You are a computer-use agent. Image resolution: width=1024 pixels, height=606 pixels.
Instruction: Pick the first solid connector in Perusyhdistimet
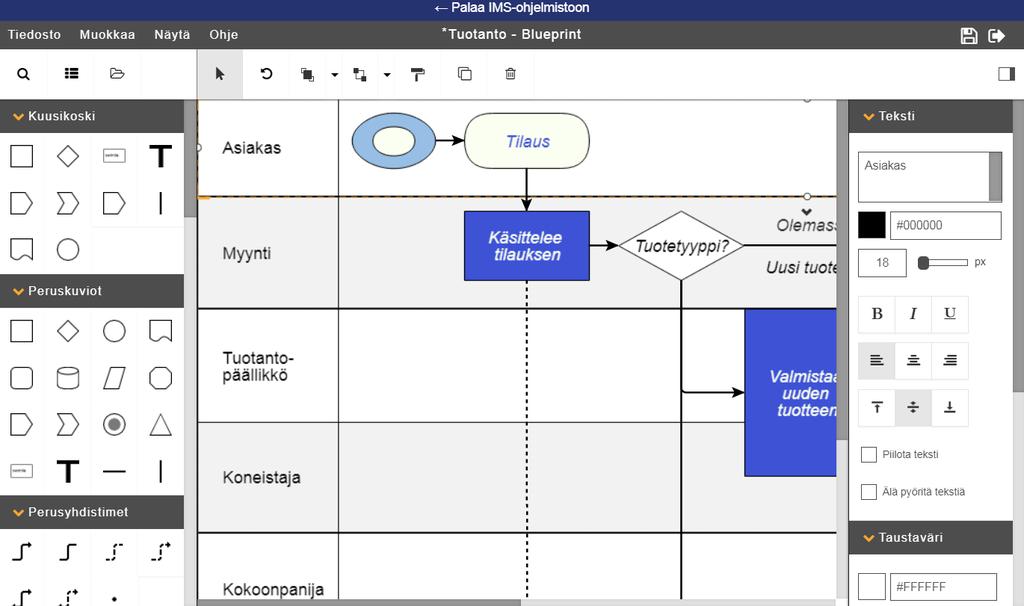tap(22, 552)
